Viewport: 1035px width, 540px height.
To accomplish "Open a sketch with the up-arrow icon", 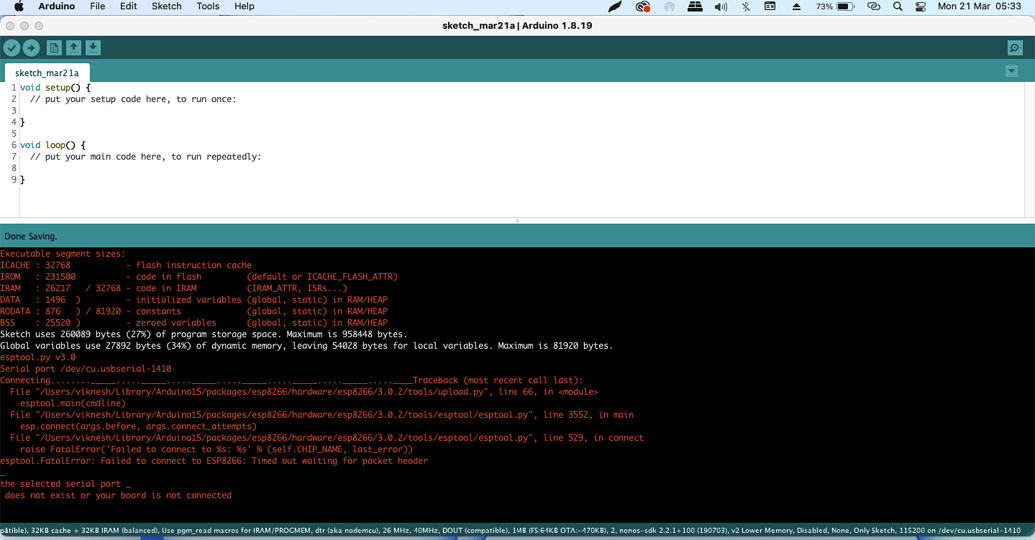I will pyautogui.click(x=73, y=48).
